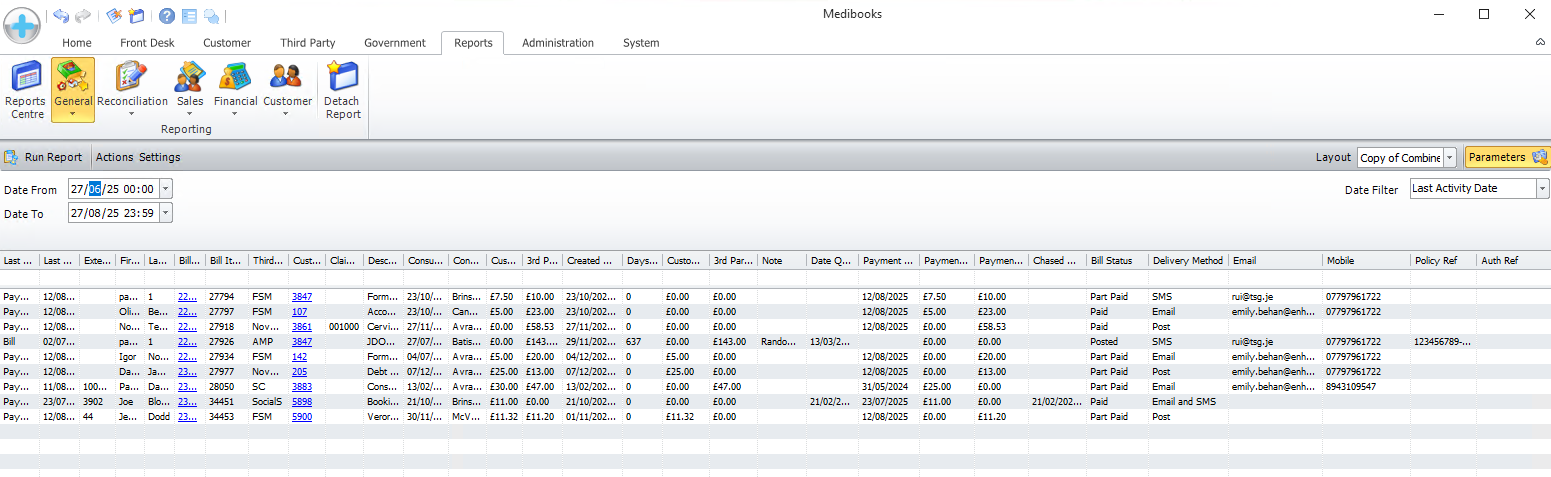Click the blue help question mark icon
This screenshot has width=1551, height=477.
pos(167,16)
